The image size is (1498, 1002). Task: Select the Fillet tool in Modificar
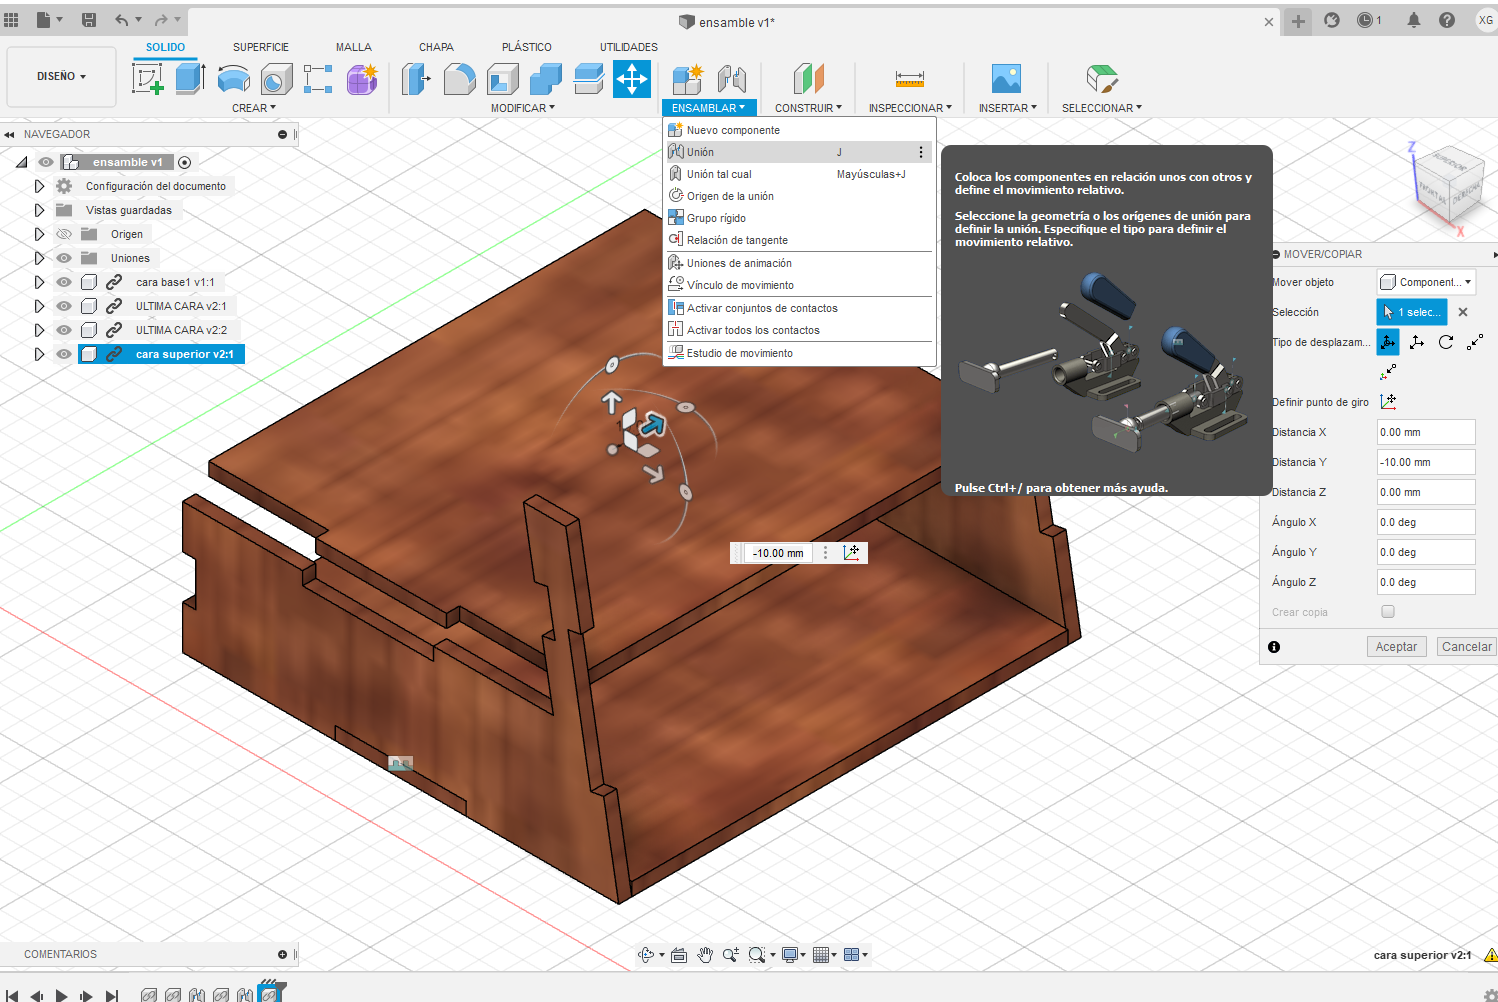(459, 79)
